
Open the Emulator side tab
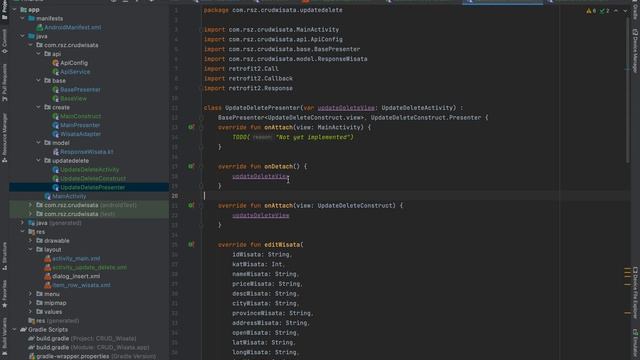point(635,344)
